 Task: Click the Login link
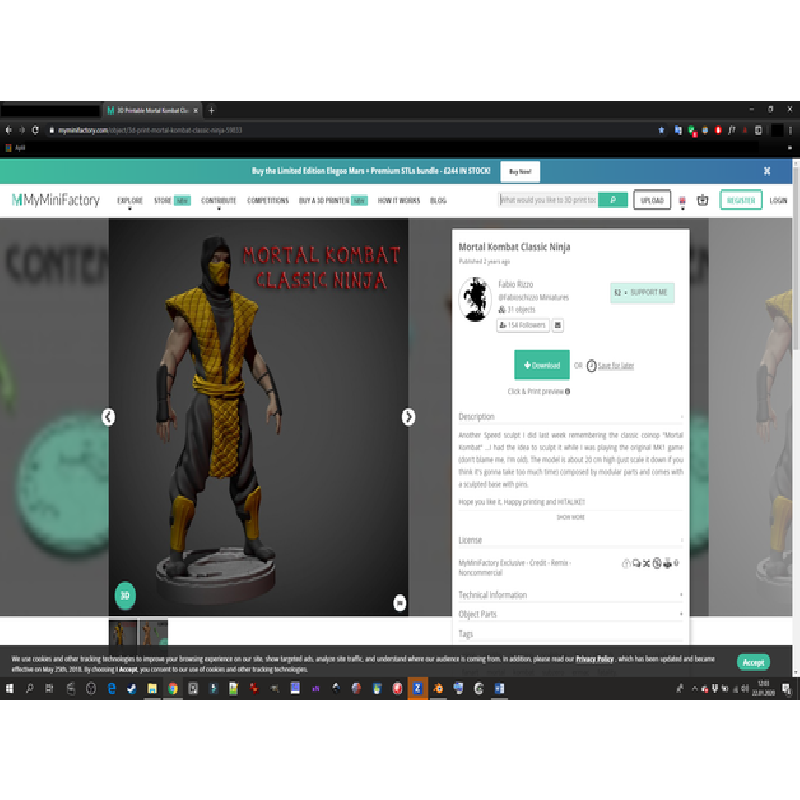[x=778, y=201]
